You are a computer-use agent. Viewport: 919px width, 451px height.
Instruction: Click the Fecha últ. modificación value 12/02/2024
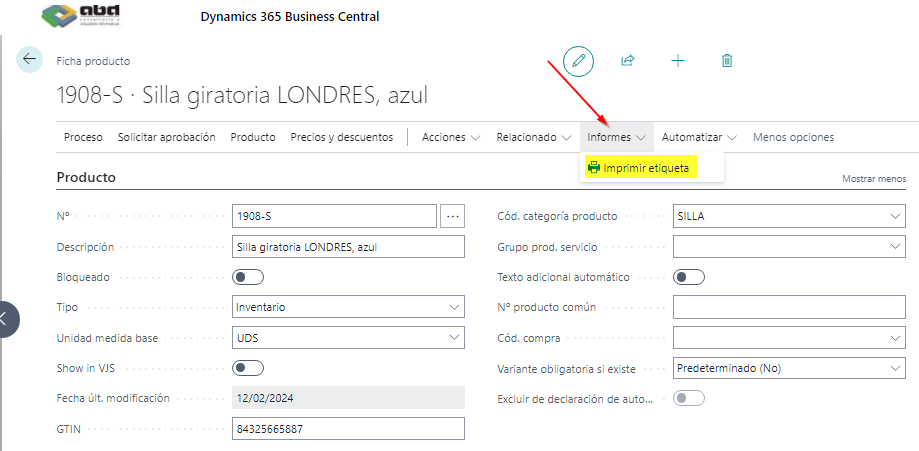348,398
